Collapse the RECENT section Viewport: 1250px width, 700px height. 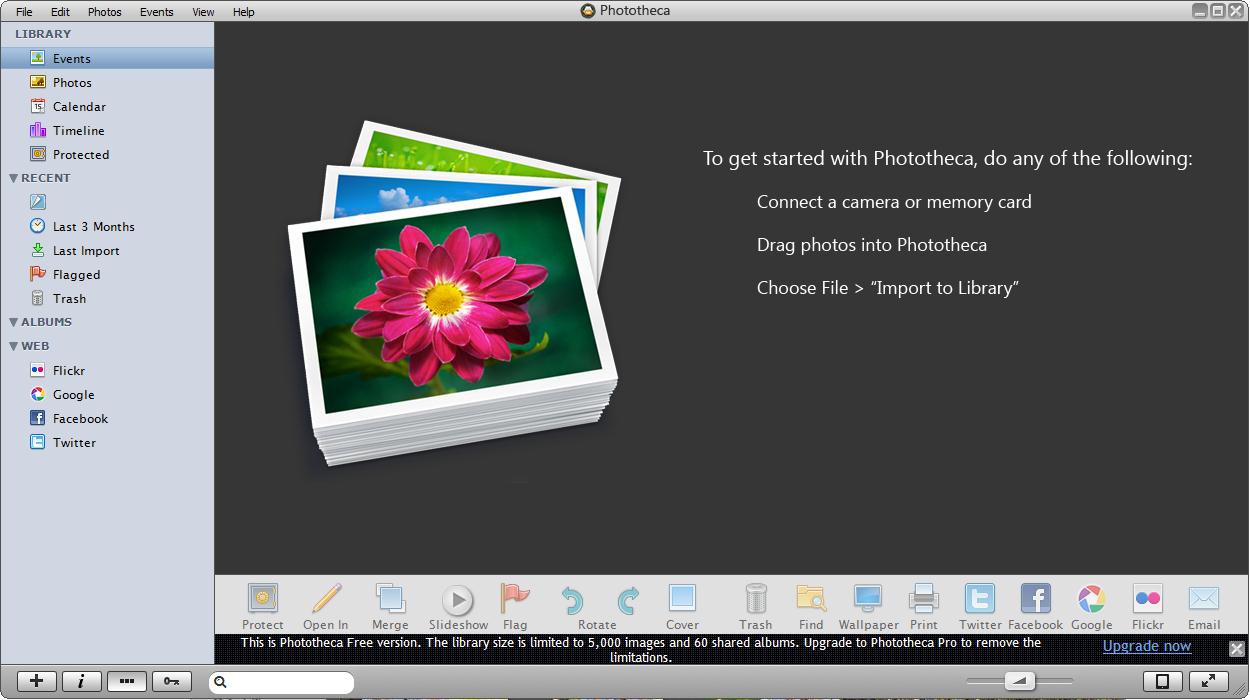click(11, 177)
